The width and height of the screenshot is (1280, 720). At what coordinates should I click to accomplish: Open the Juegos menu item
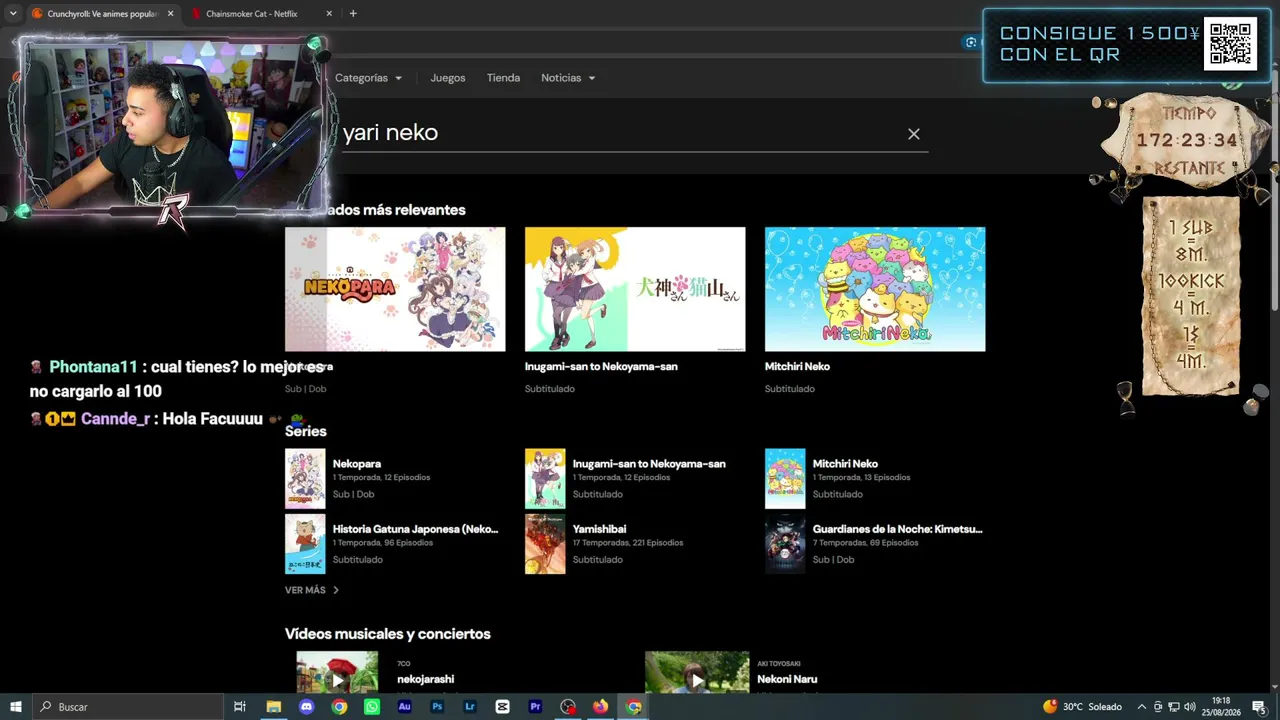coord(448,78)
